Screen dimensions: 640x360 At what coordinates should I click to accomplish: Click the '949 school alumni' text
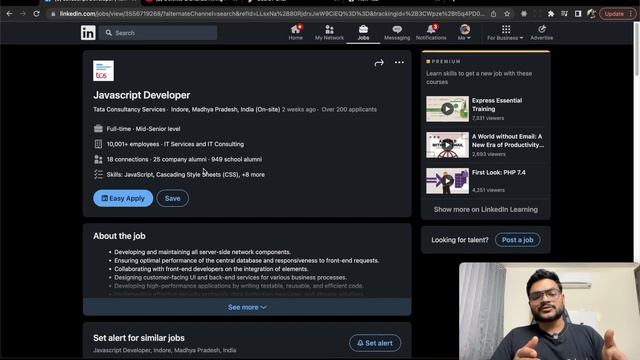(x=237, y=160)
